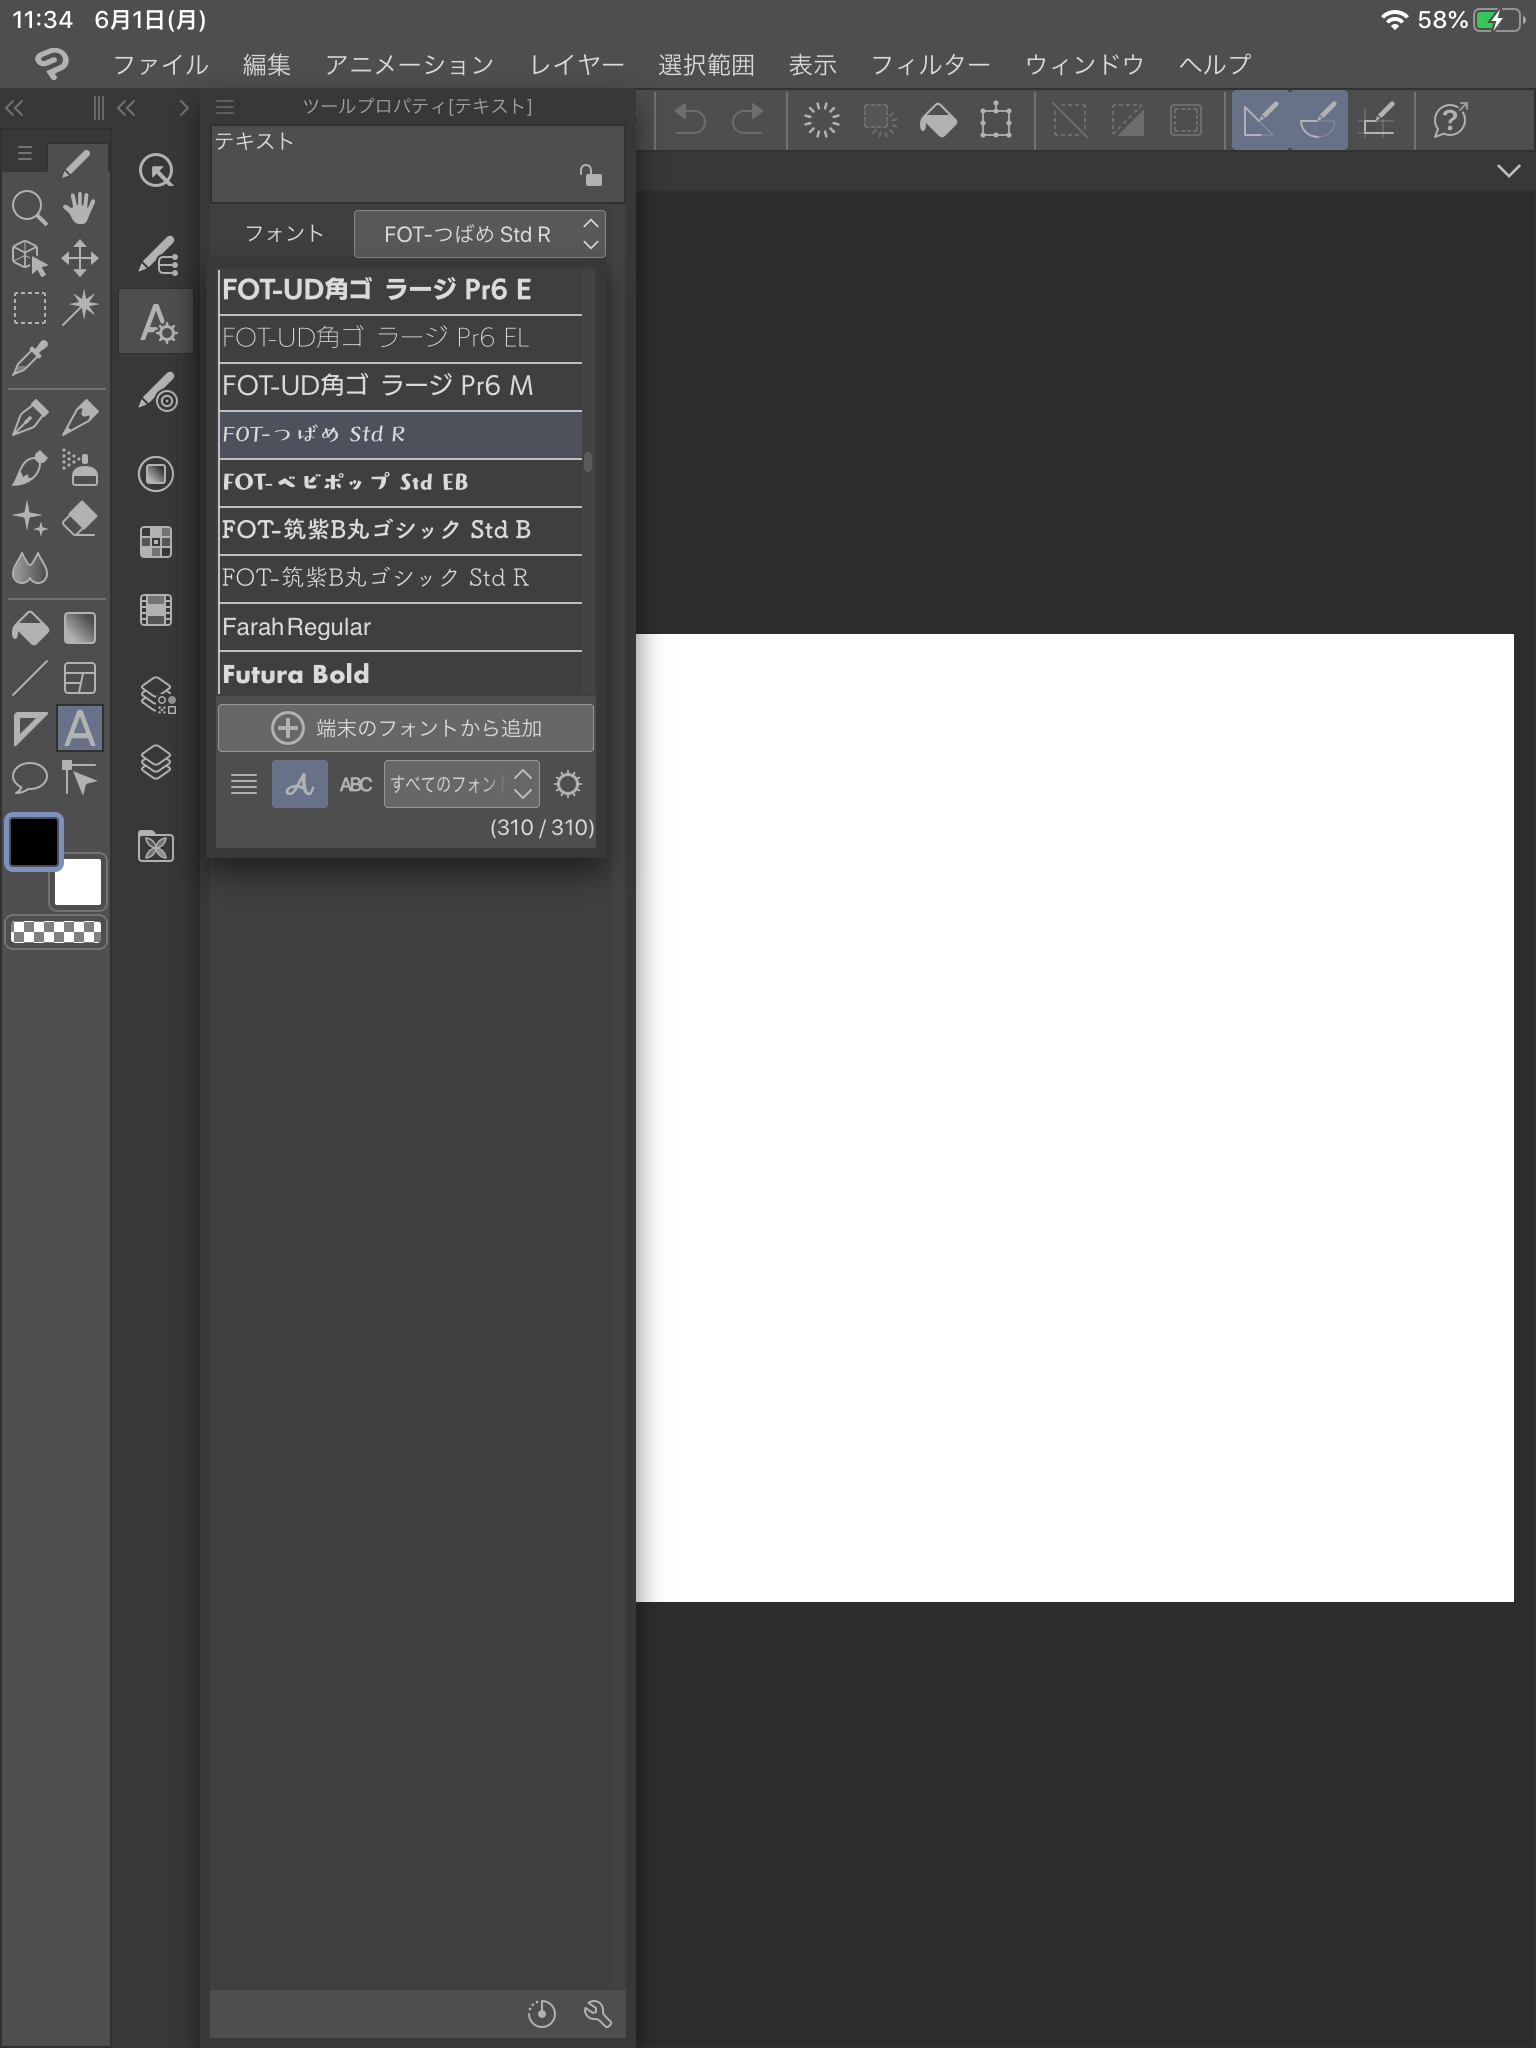Toggle Snap to Grid
This screenshot has height=2048, width=1536.
click(x=1377, y=120)
